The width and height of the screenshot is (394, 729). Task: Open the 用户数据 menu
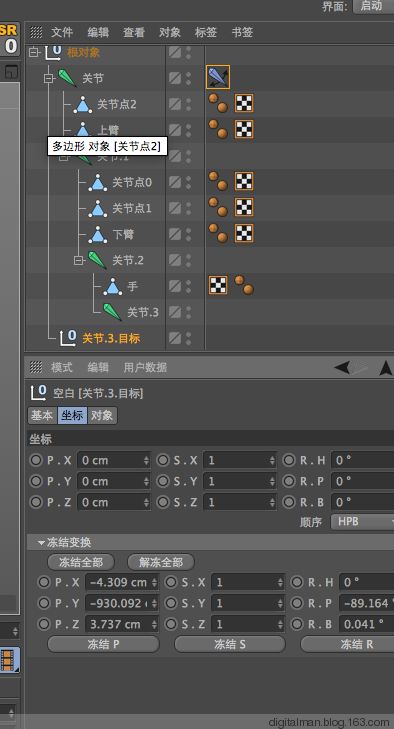point(145,367)
